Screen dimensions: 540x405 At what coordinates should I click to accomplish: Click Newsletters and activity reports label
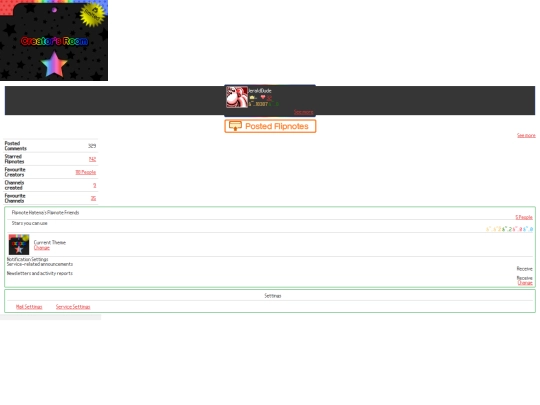[40, 273]
